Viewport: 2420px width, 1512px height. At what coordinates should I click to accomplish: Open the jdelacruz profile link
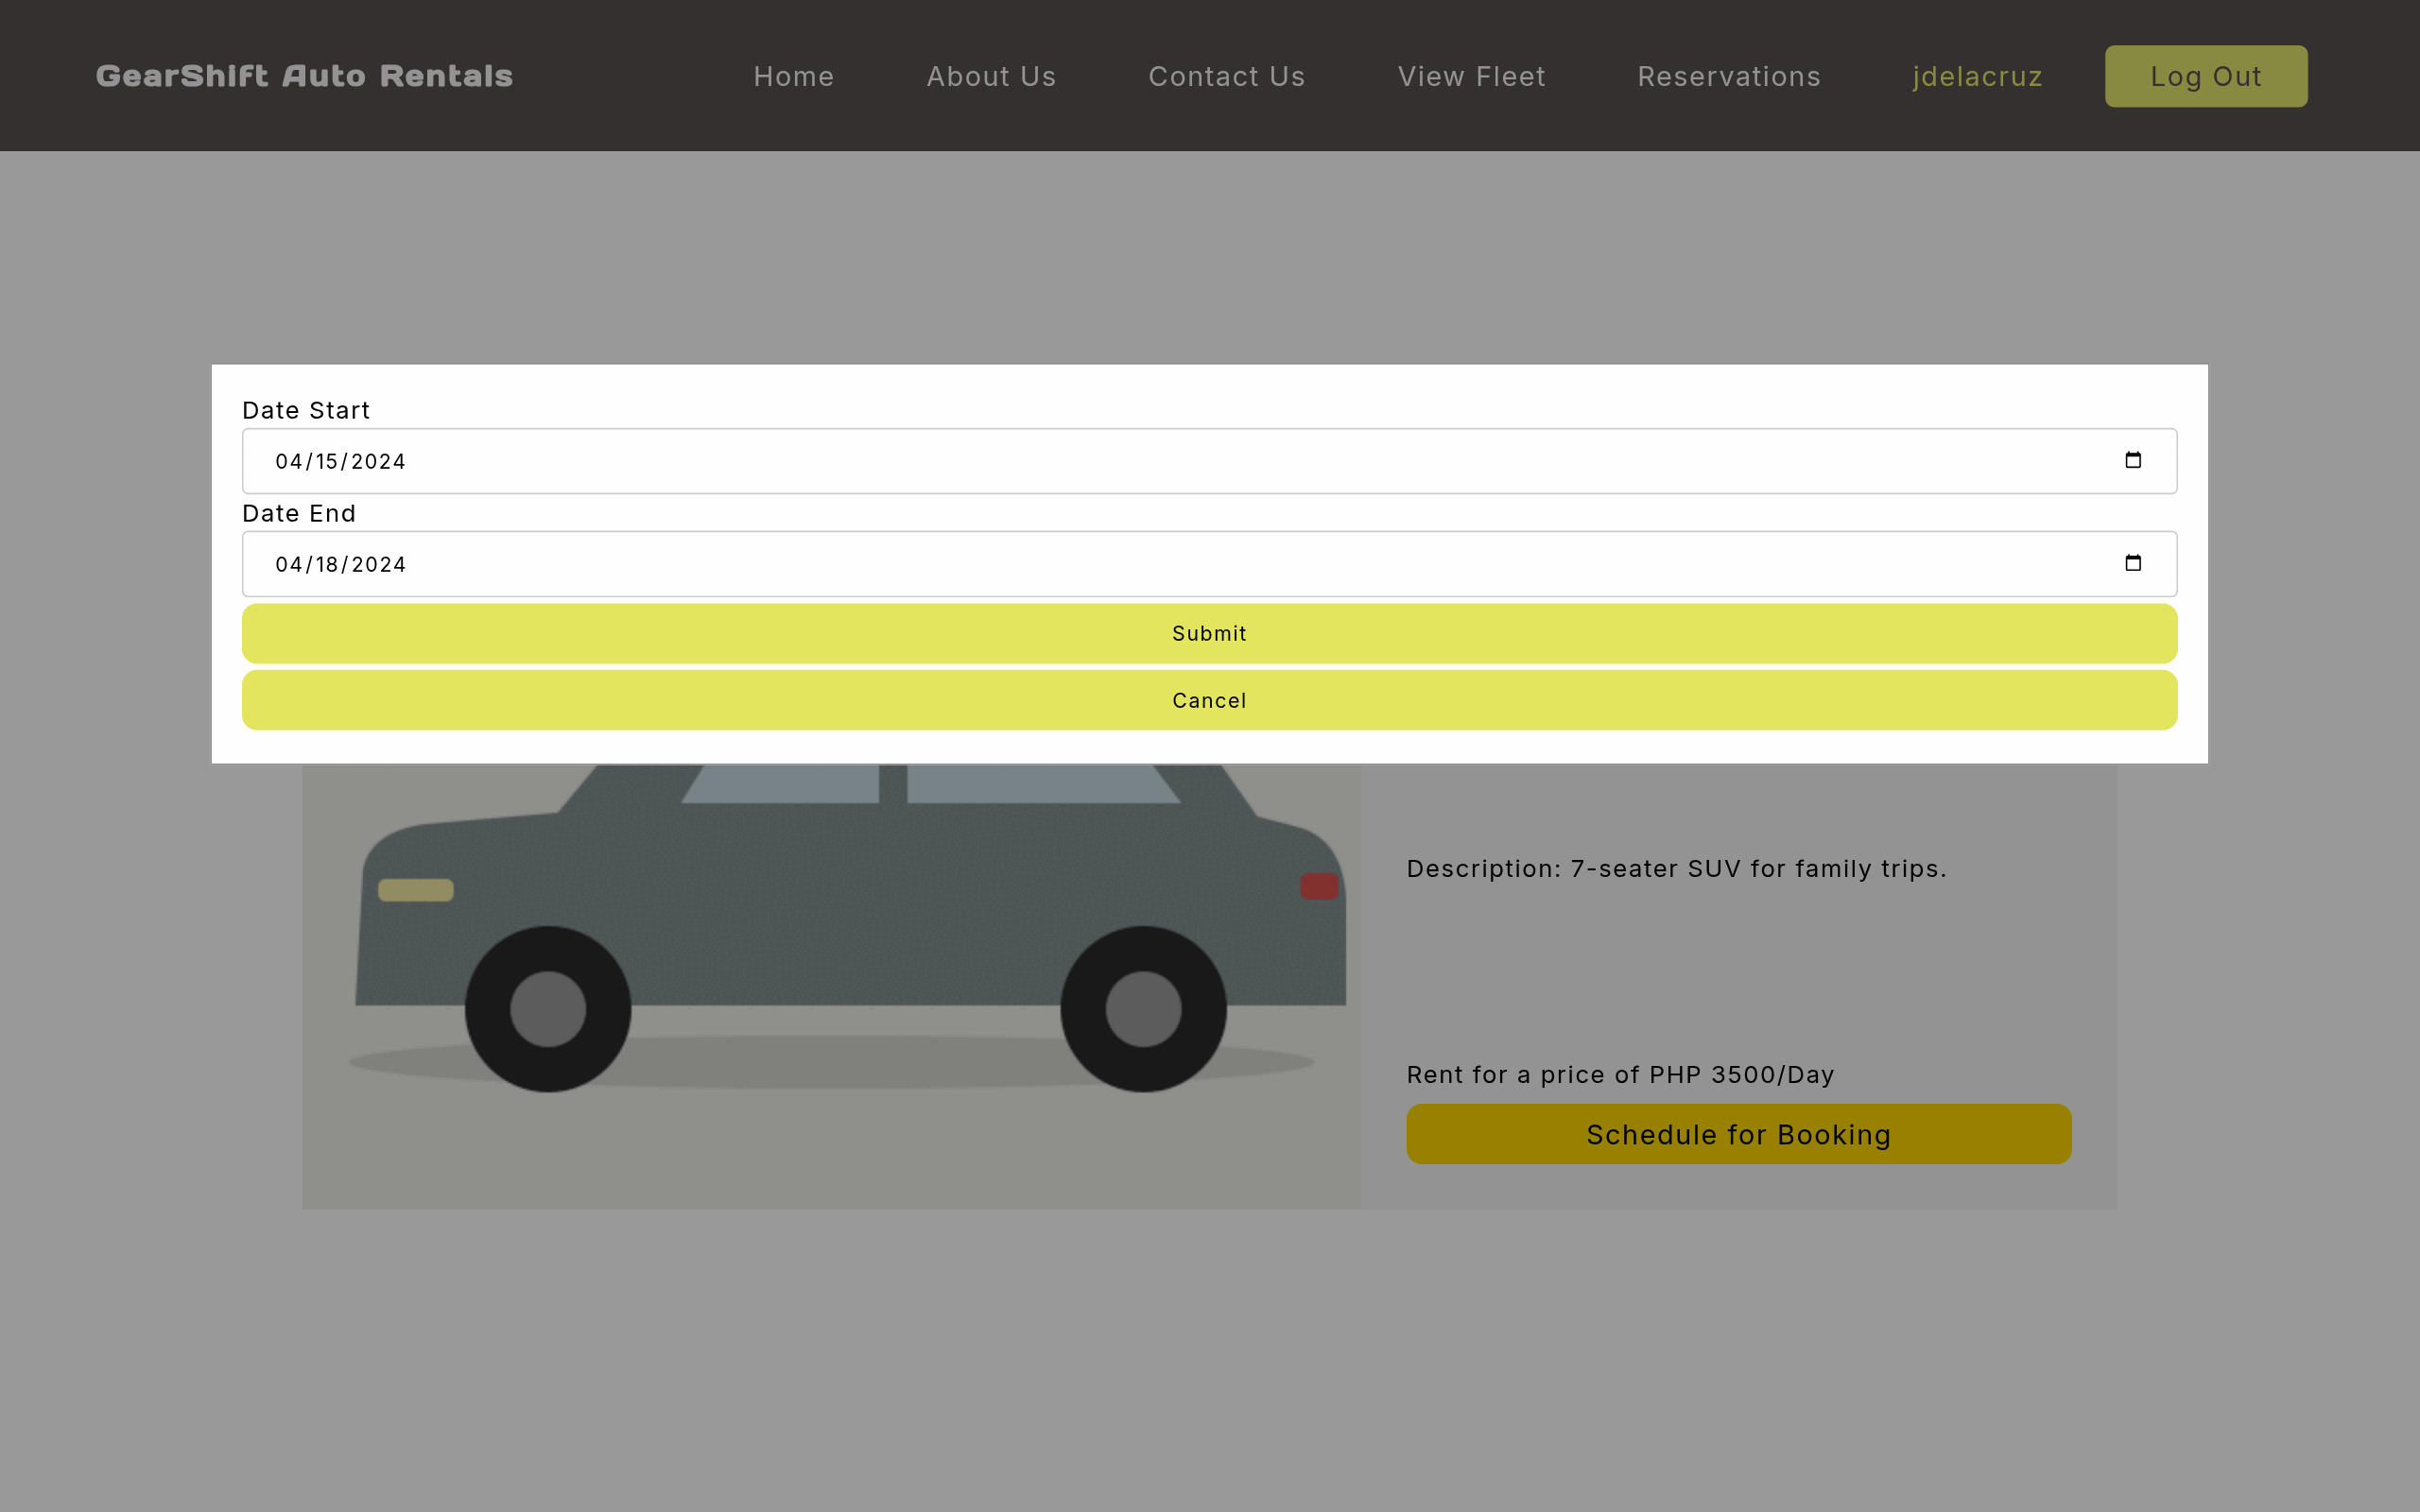[x=1977, y=76]
